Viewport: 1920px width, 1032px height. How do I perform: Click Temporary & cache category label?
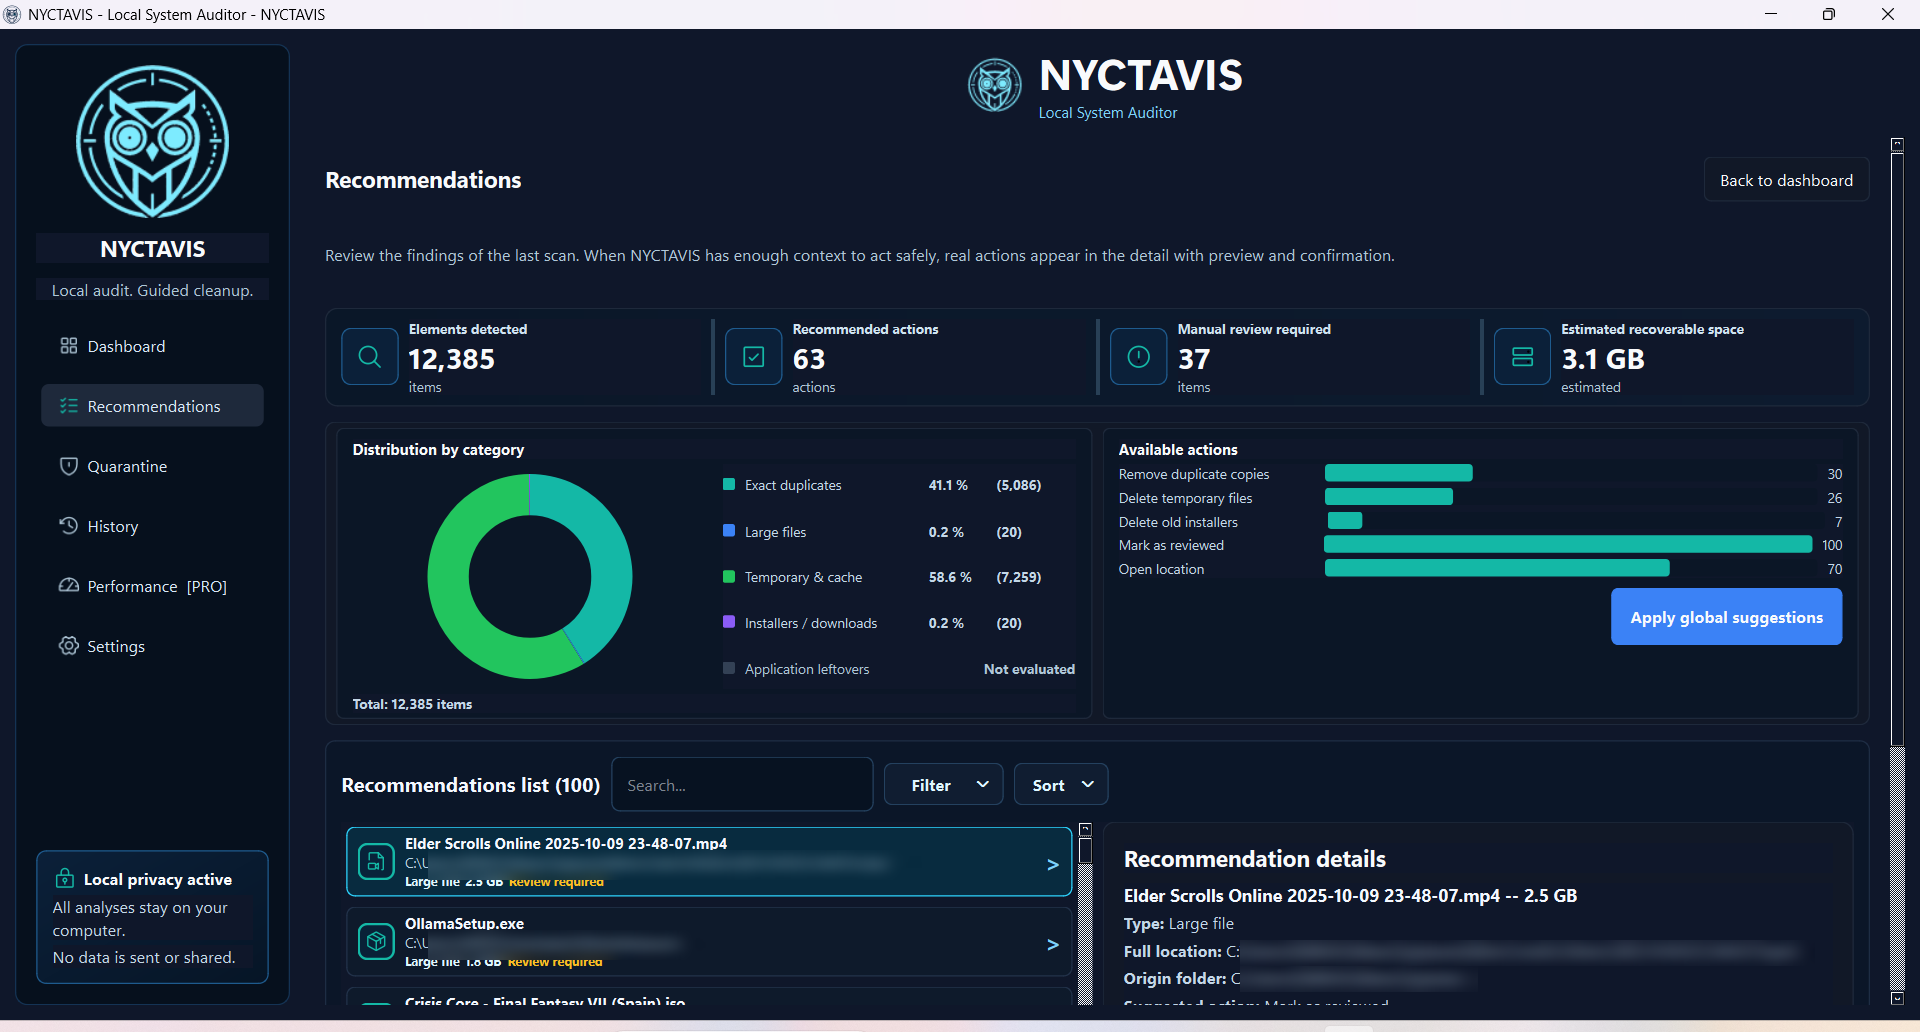(x=803, y=577)
